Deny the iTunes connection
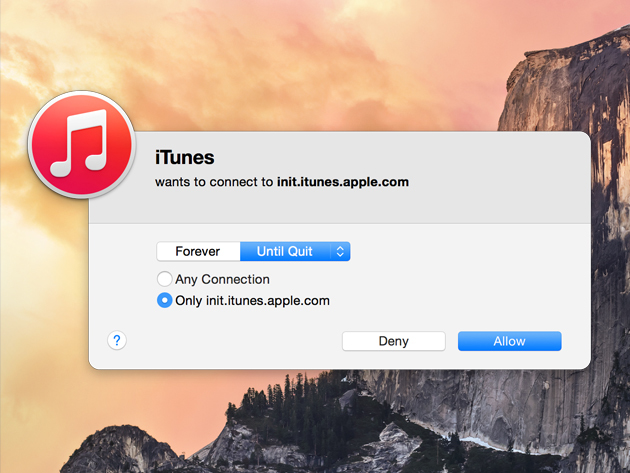 (x=394, y=341)
